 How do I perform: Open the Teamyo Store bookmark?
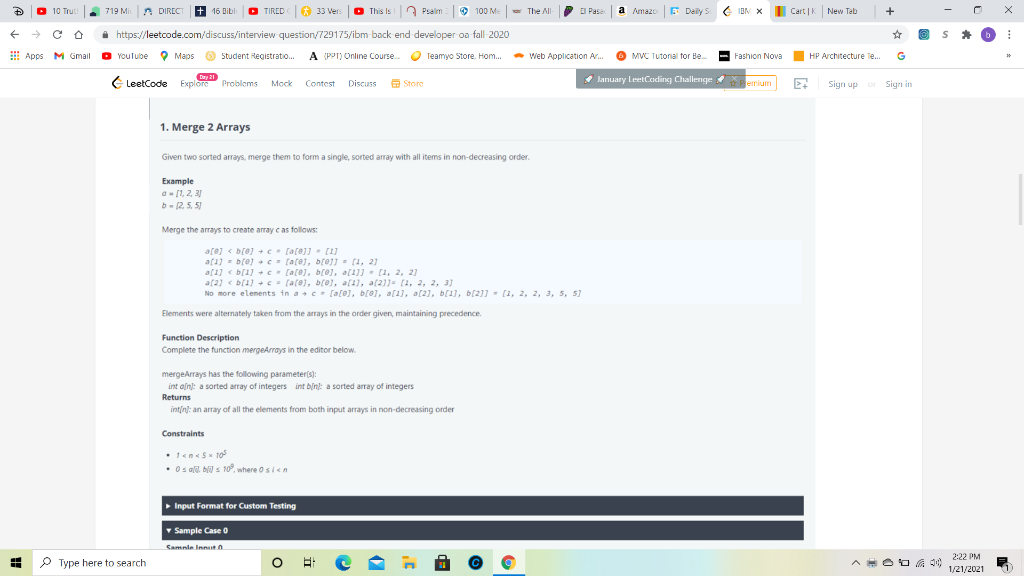pyautogui.click(x=456, y=56)
